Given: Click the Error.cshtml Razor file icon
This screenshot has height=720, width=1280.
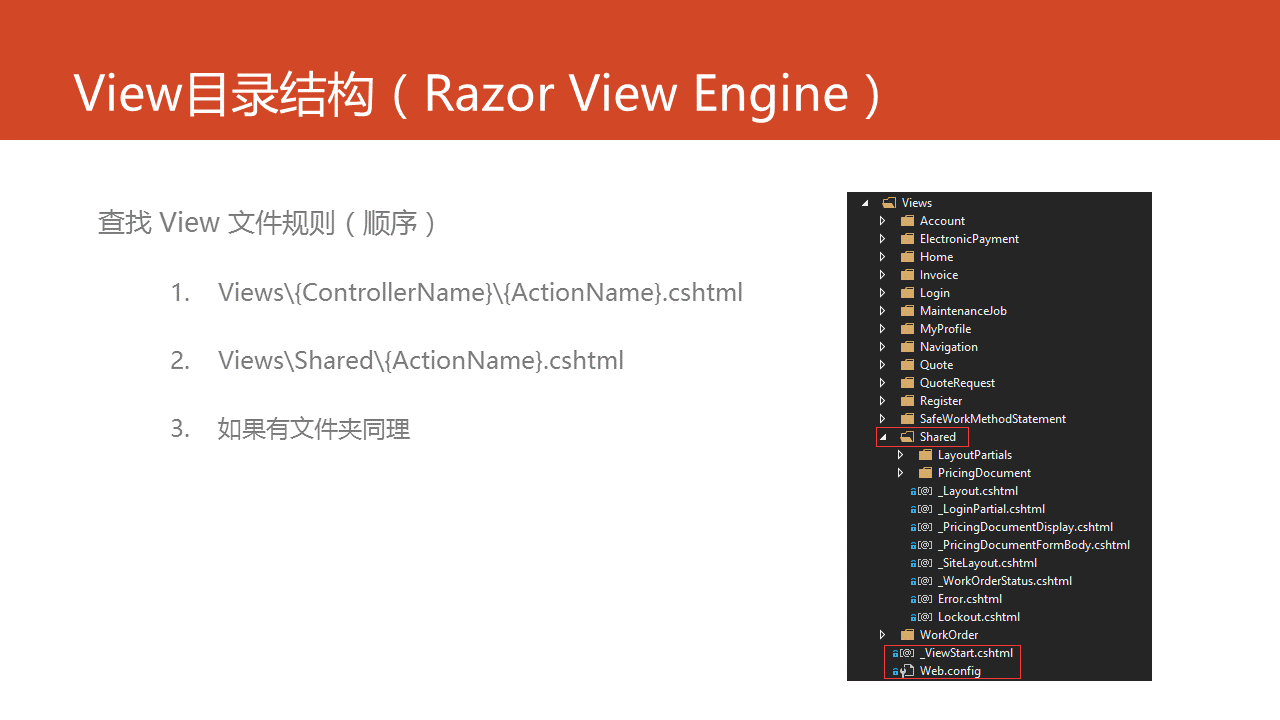Looking at the screenshot, I should tap(925, 599).
